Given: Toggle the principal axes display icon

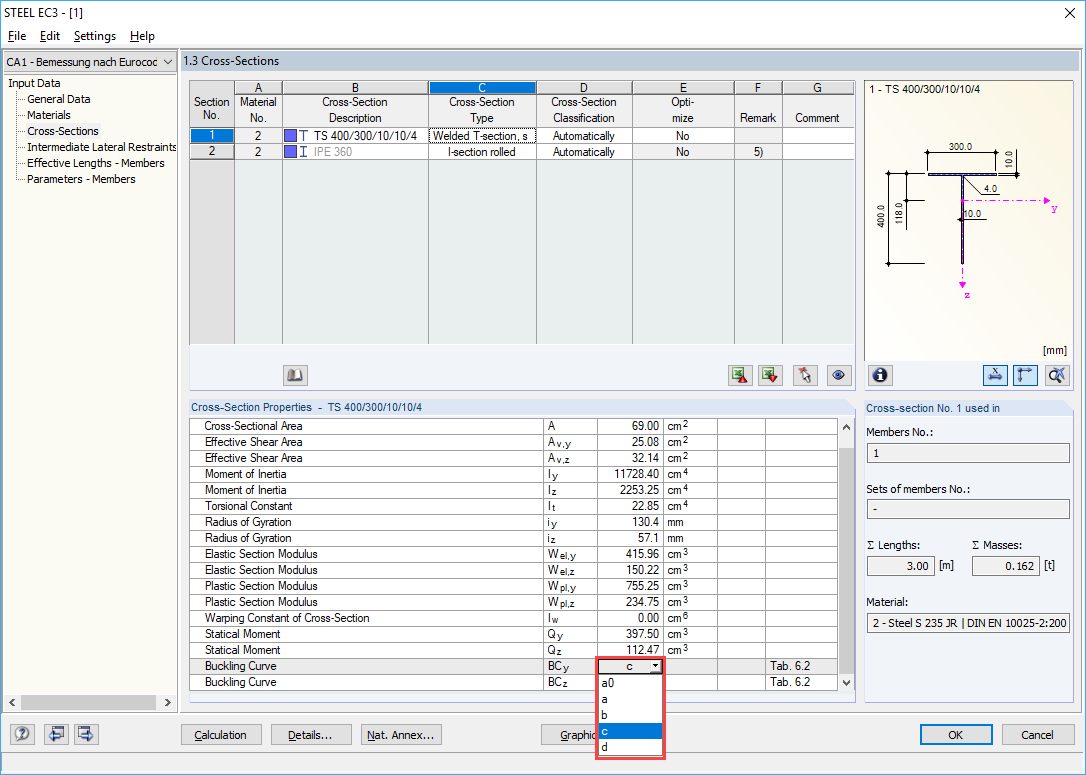Looking at the screenshot, I should pos(1025,375).
